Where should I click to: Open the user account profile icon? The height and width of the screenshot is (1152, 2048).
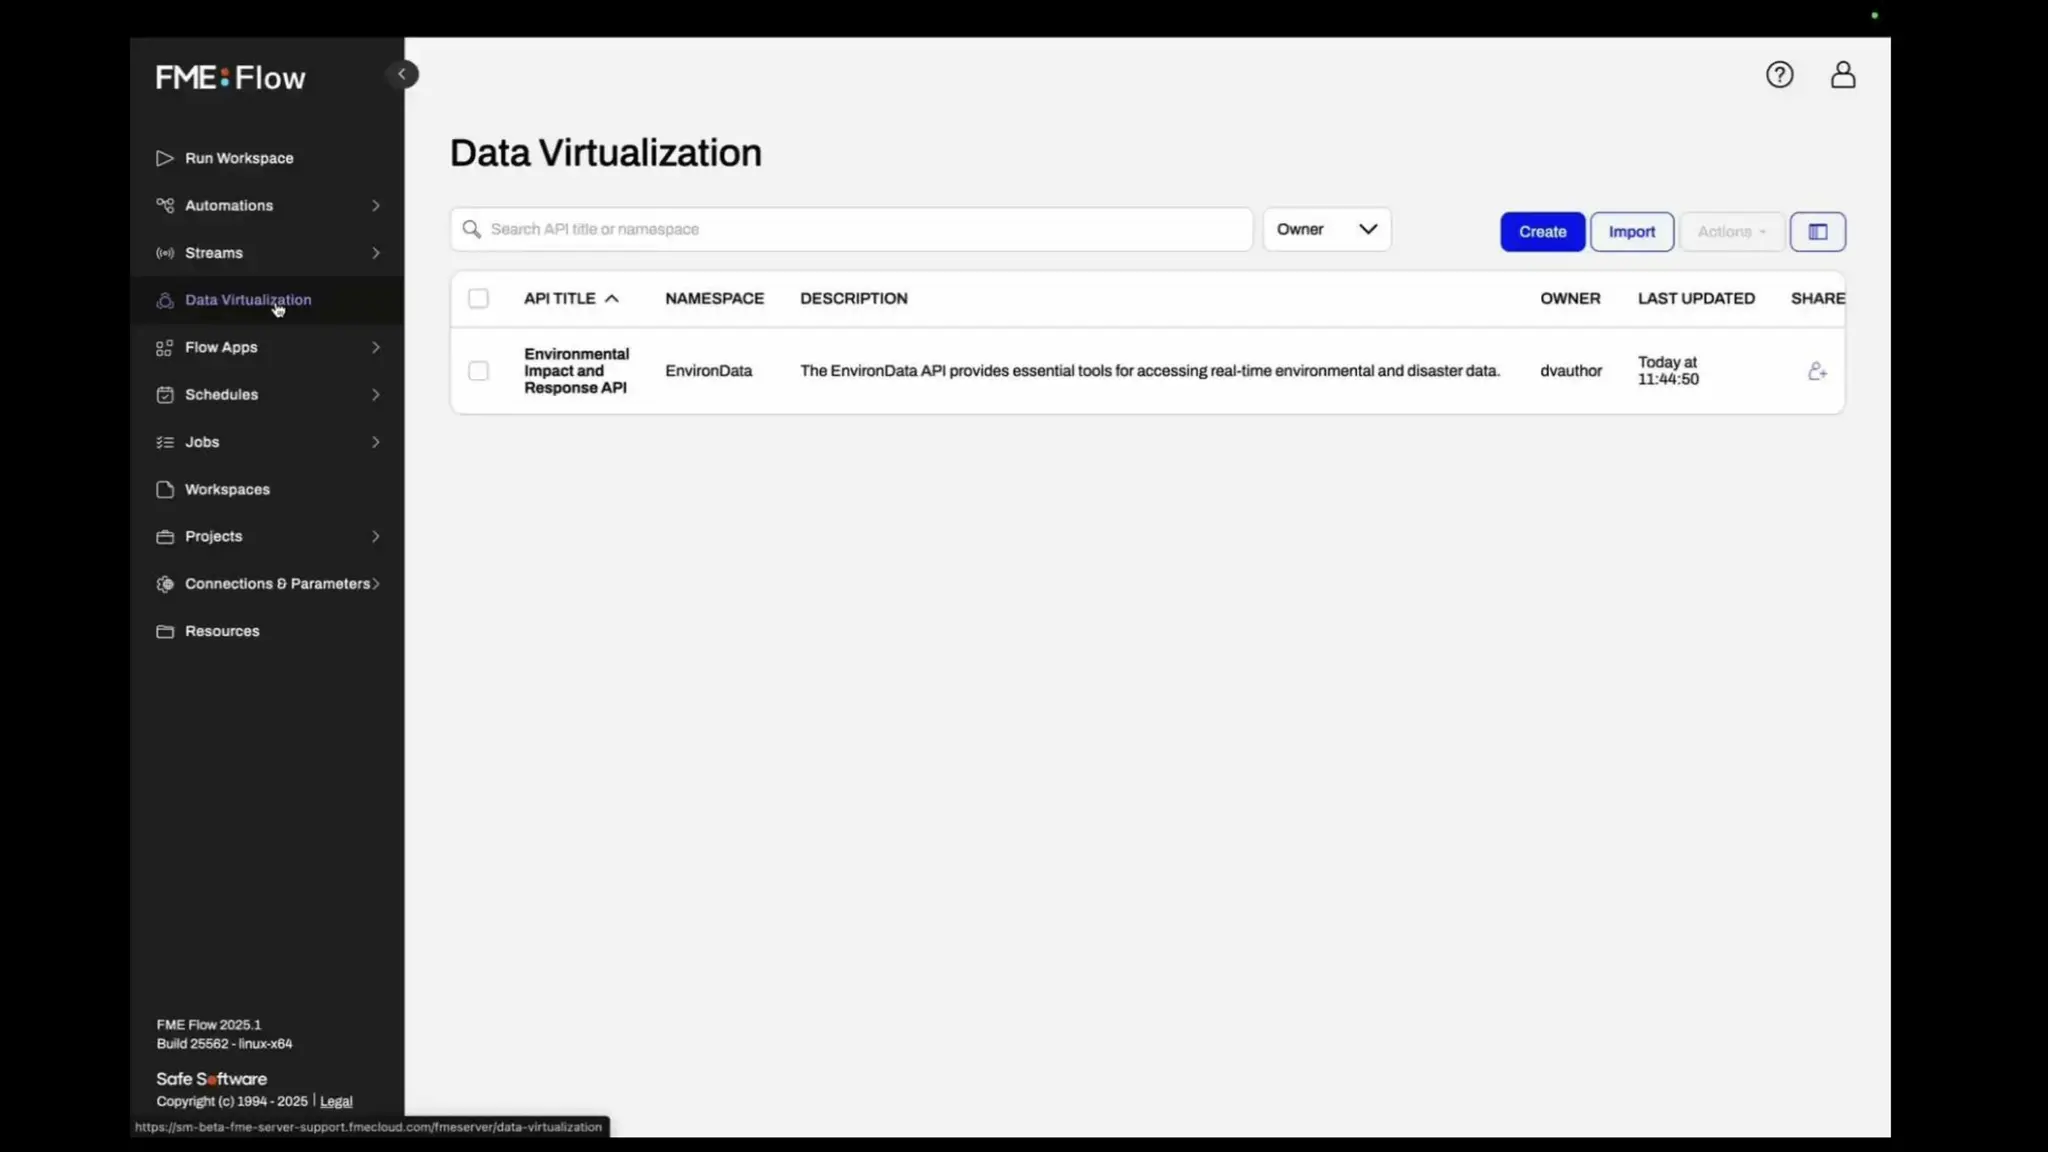[x=1843, y=75]
